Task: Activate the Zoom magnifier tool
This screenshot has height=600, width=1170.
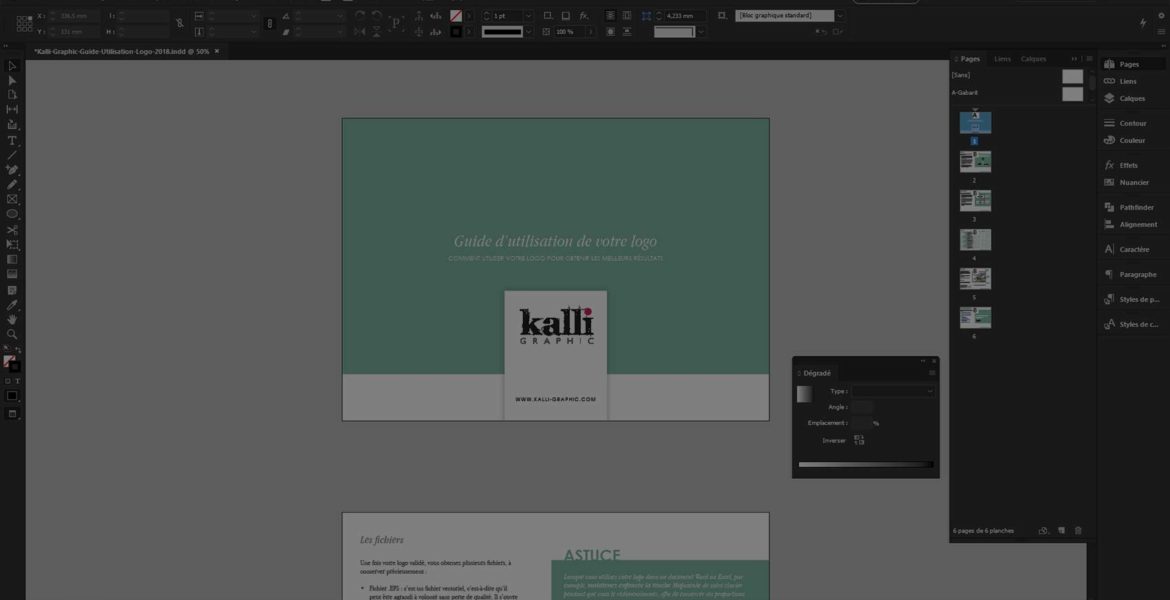Action: [x=12, y=334]
